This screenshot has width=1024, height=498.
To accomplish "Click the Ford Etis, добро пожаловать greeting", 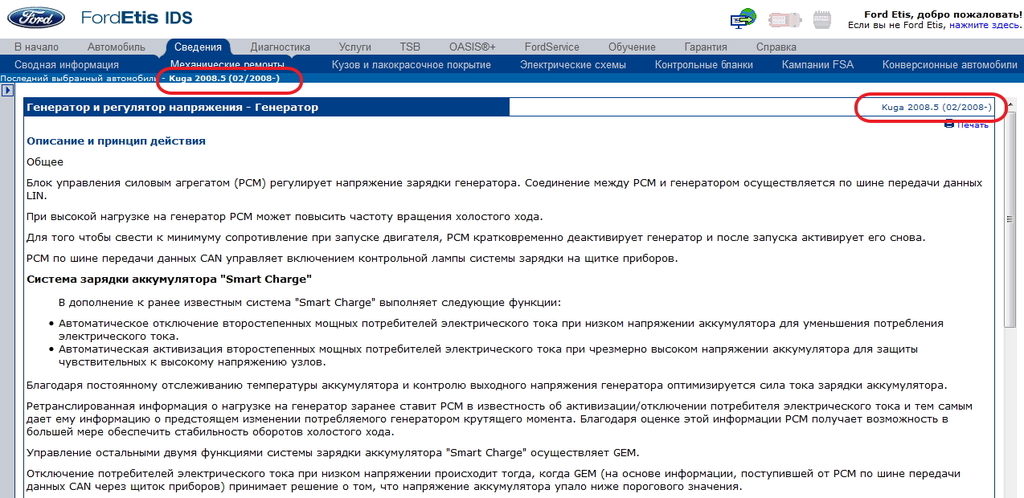I will pos(941,14).
